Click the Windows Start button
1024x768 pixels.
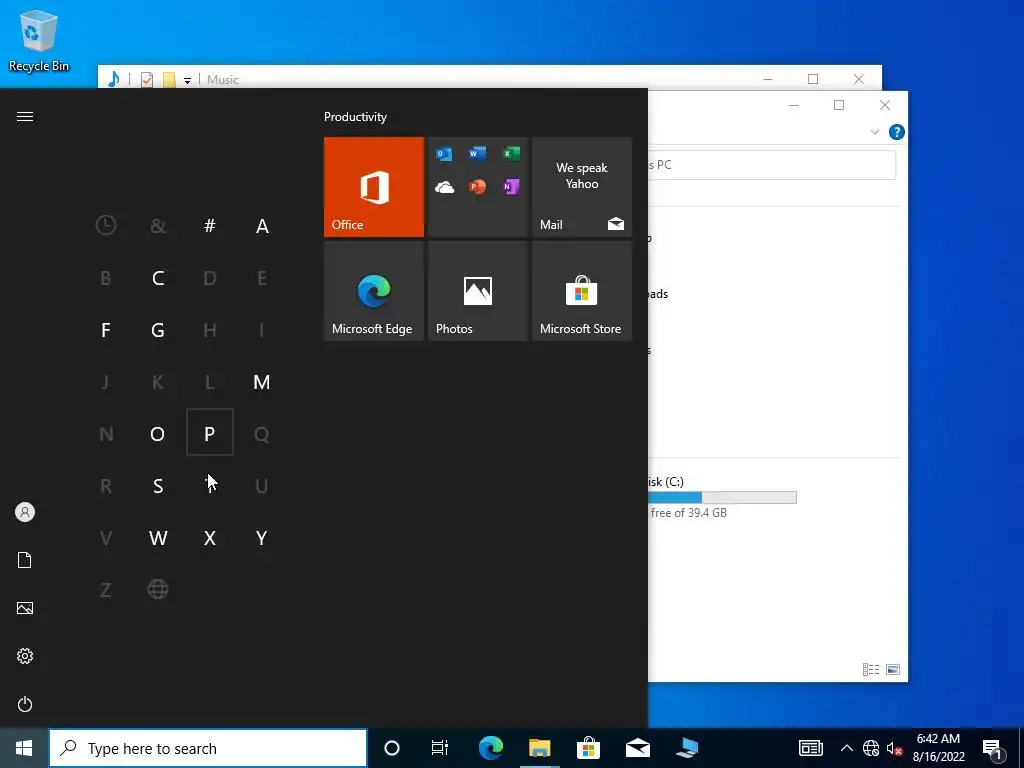tap(24, 748)
